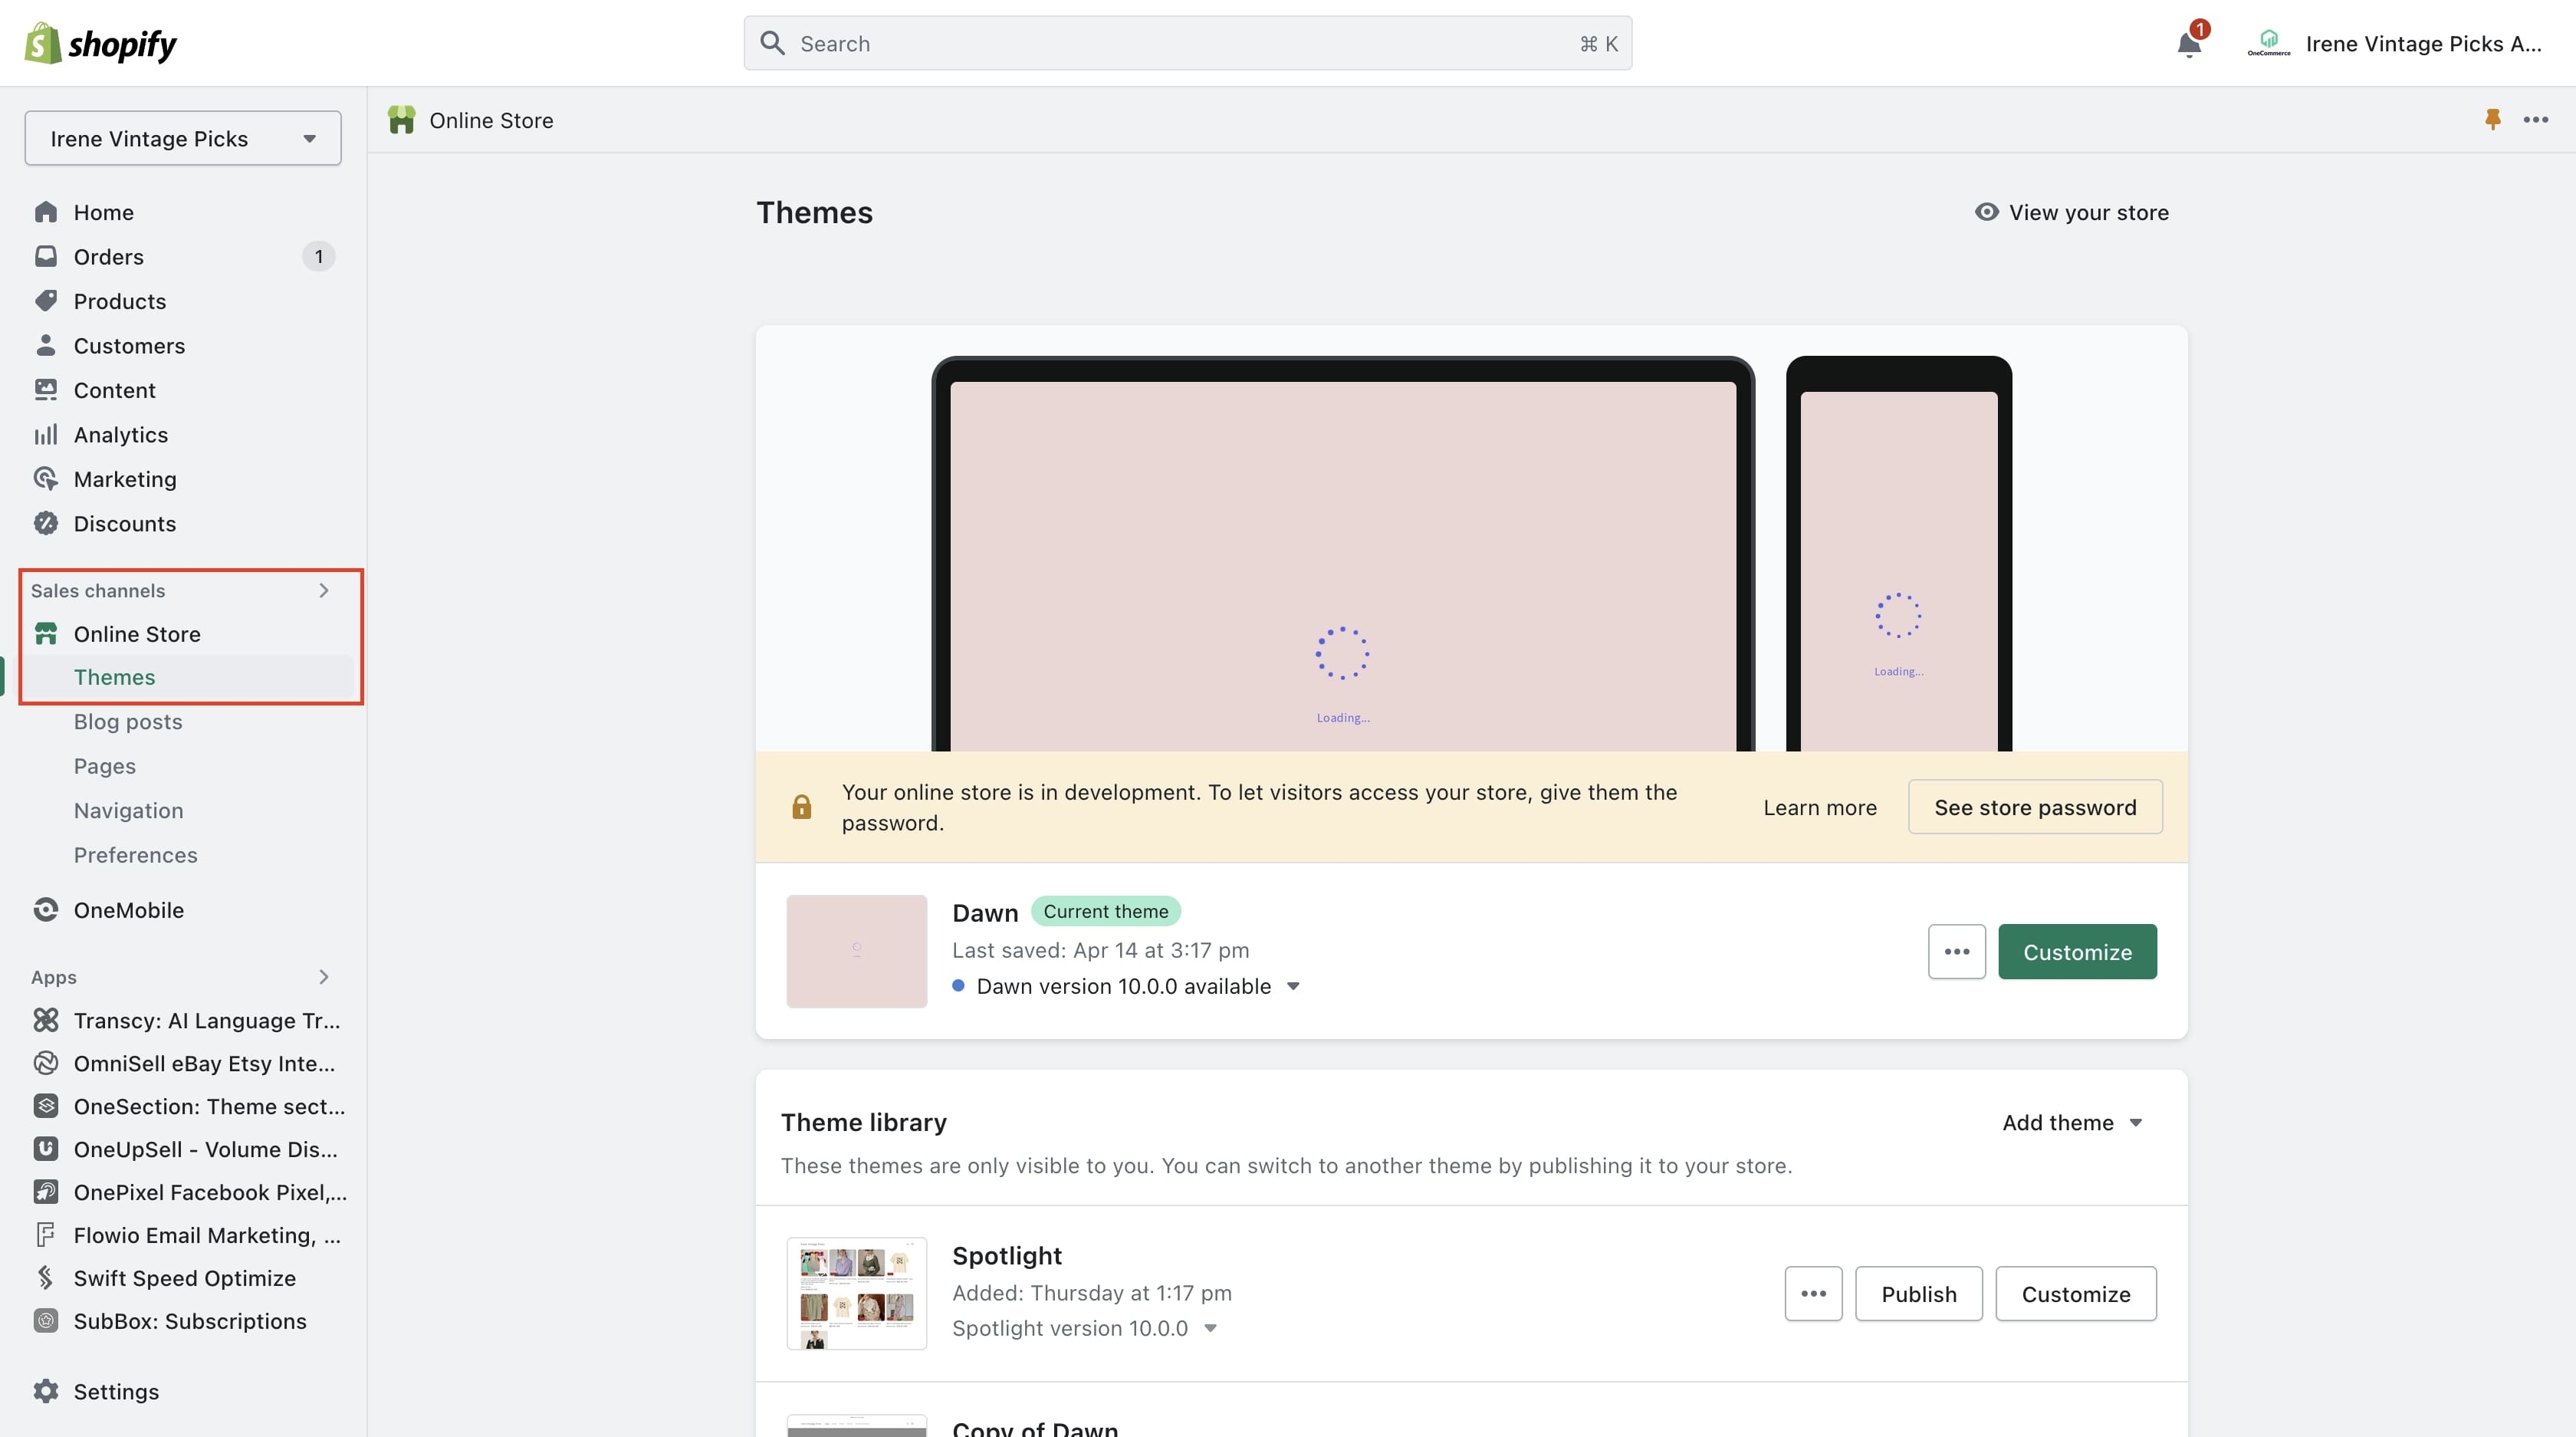Open the Online Store menu item
The width and height of the screenshot is (2576, 1437).
[x=136, y=633]
